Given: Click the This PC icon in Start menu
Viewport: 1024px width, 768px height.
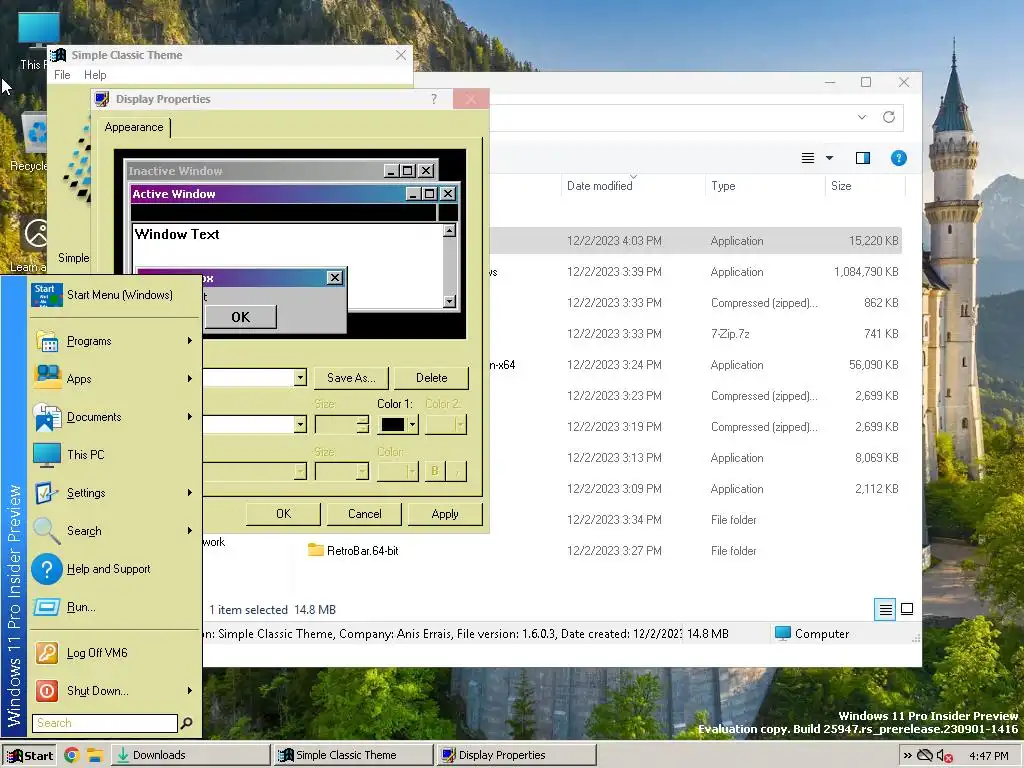Looking at the screenshot, I should click(x=46, y=455).
